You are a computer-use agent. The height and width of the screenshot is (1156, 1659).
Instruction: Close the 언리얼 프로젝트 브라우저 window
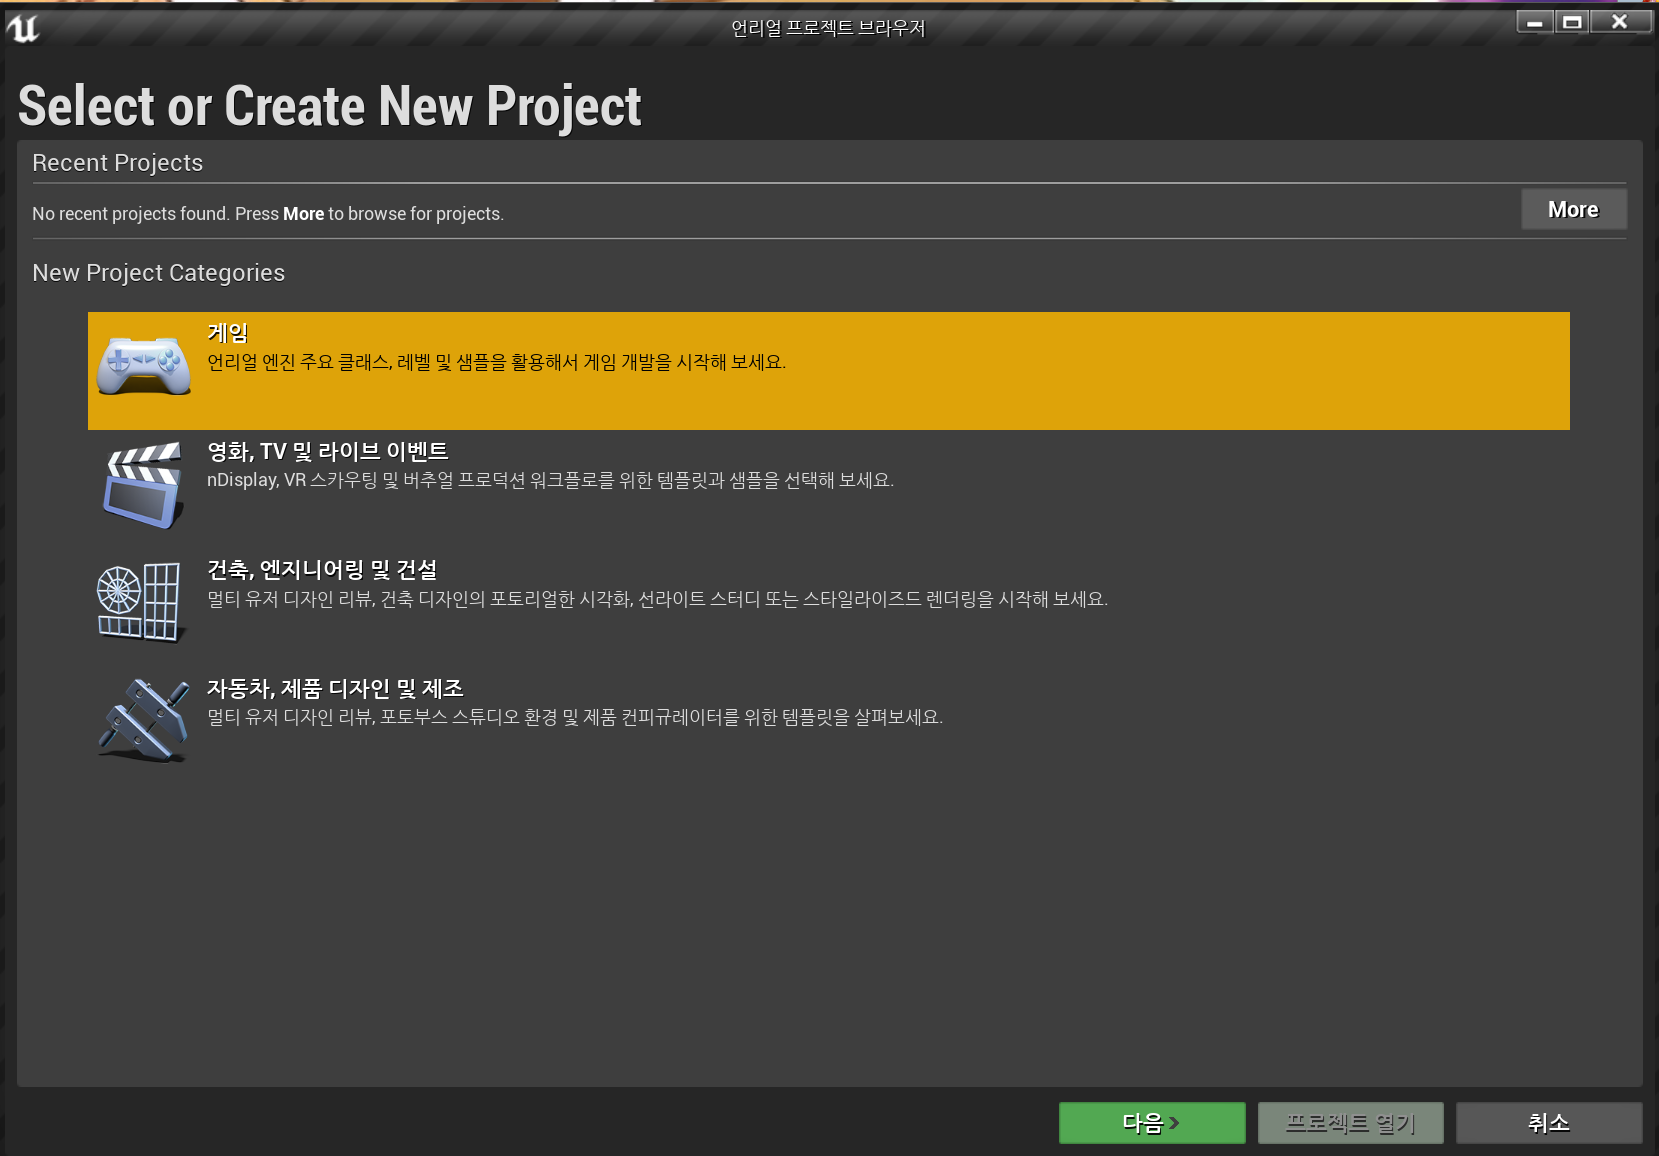(1620, 22)
